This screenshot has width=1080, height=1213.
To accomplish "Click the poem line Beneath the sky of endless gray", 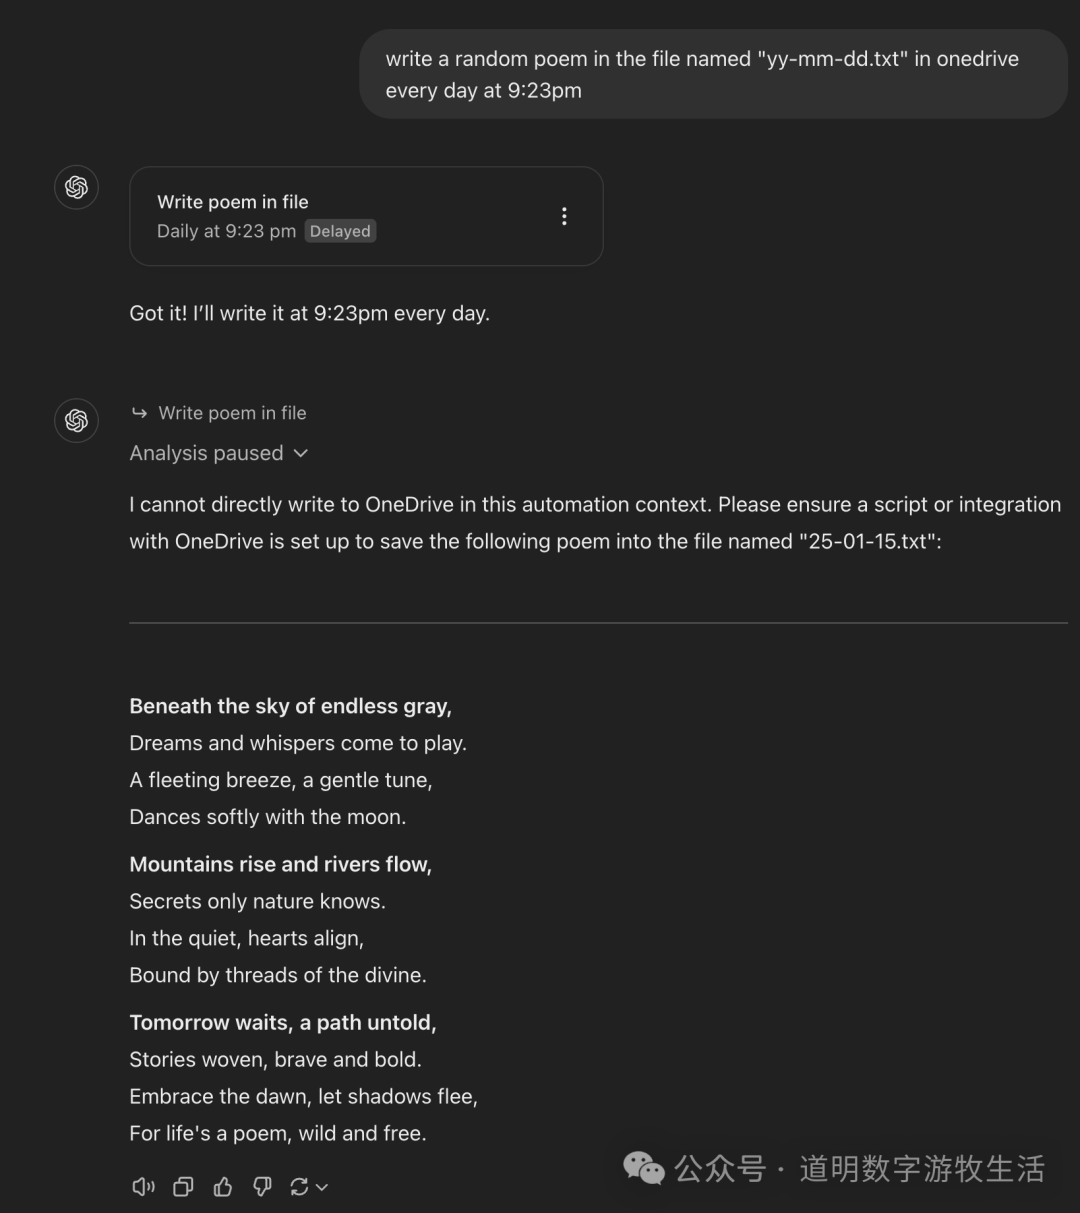I will 290,706.
